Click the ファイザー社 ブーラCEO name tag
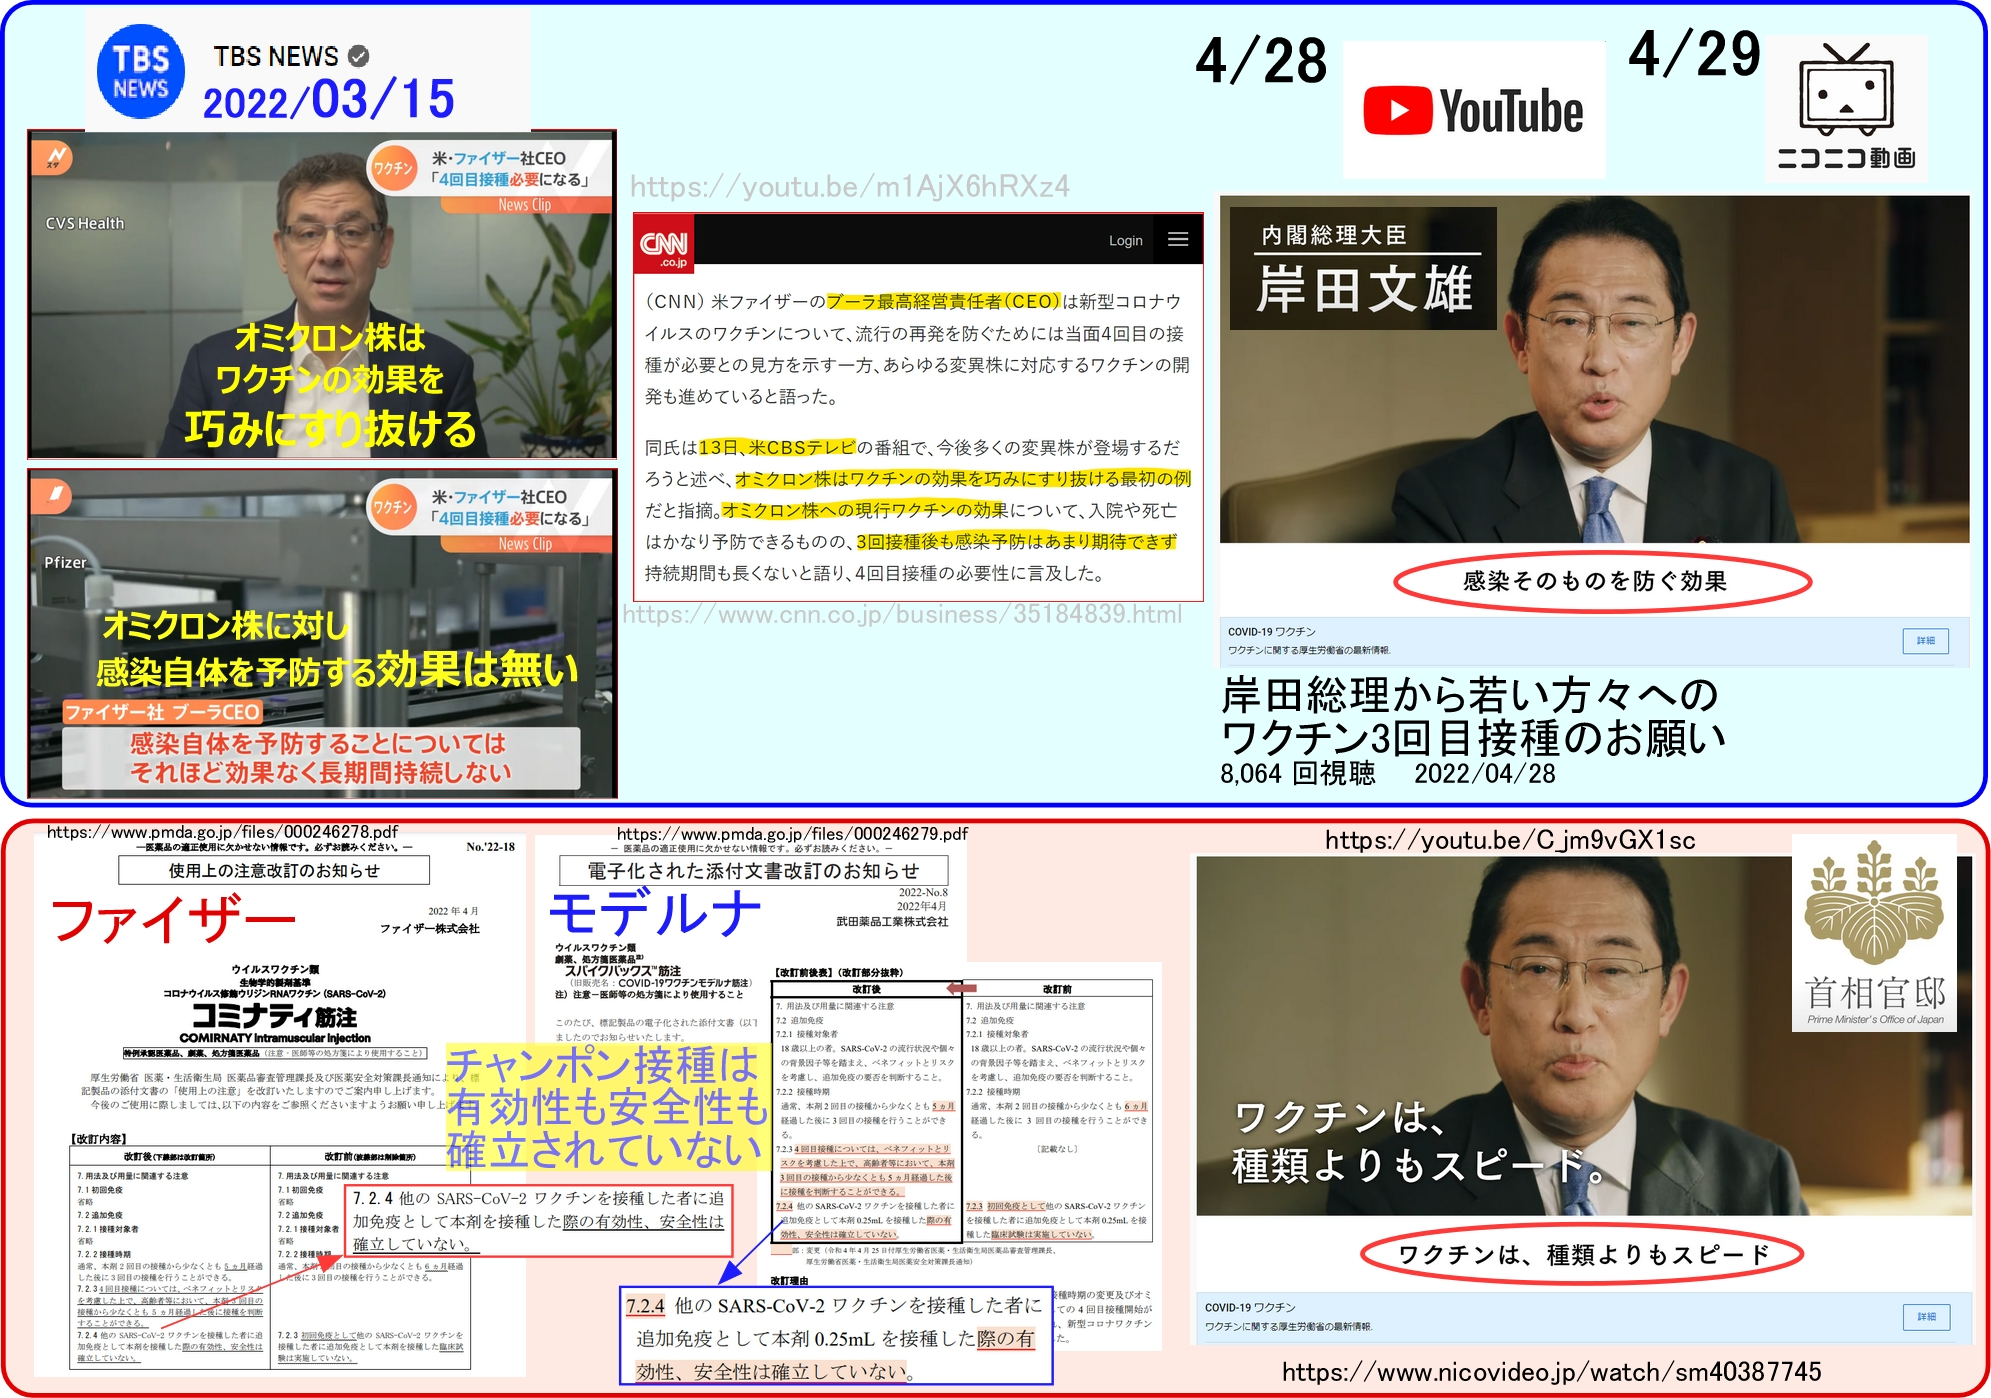 [x=162, y=712]
